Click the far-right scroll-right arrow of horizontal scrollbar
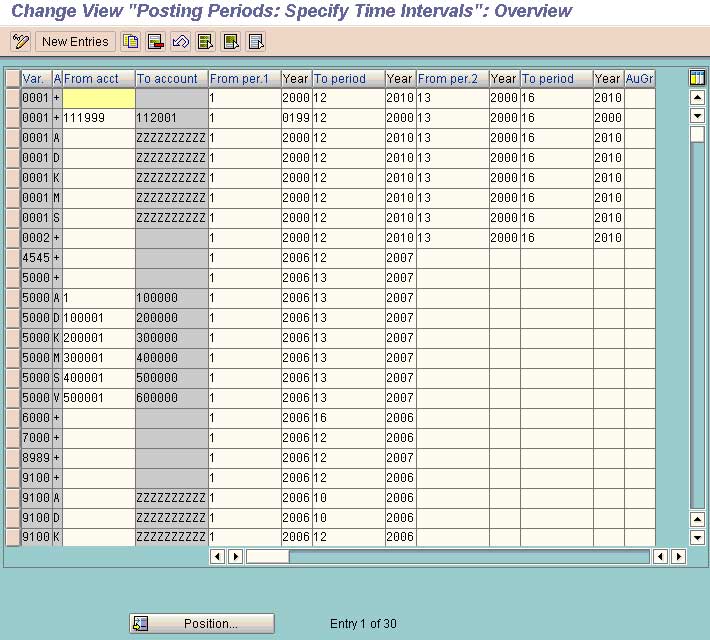 point(678,556)
